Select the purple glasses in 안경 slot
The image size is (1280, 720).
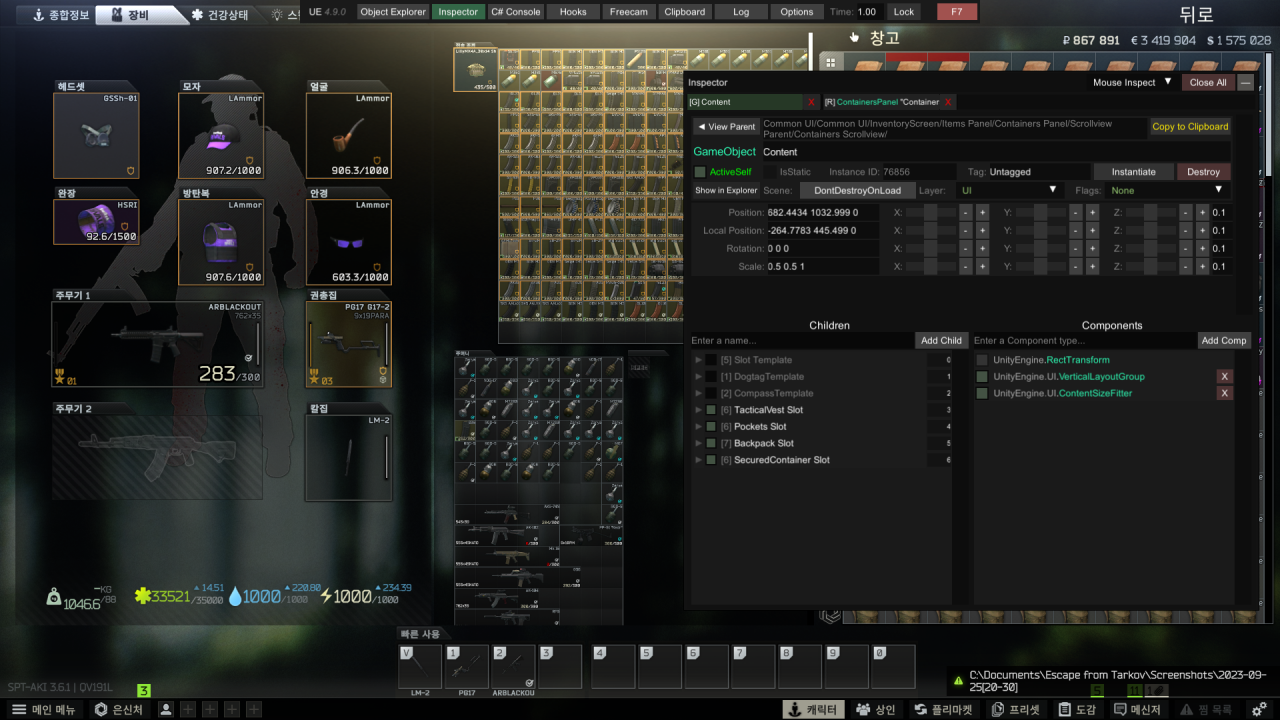[x=348, y=241]
